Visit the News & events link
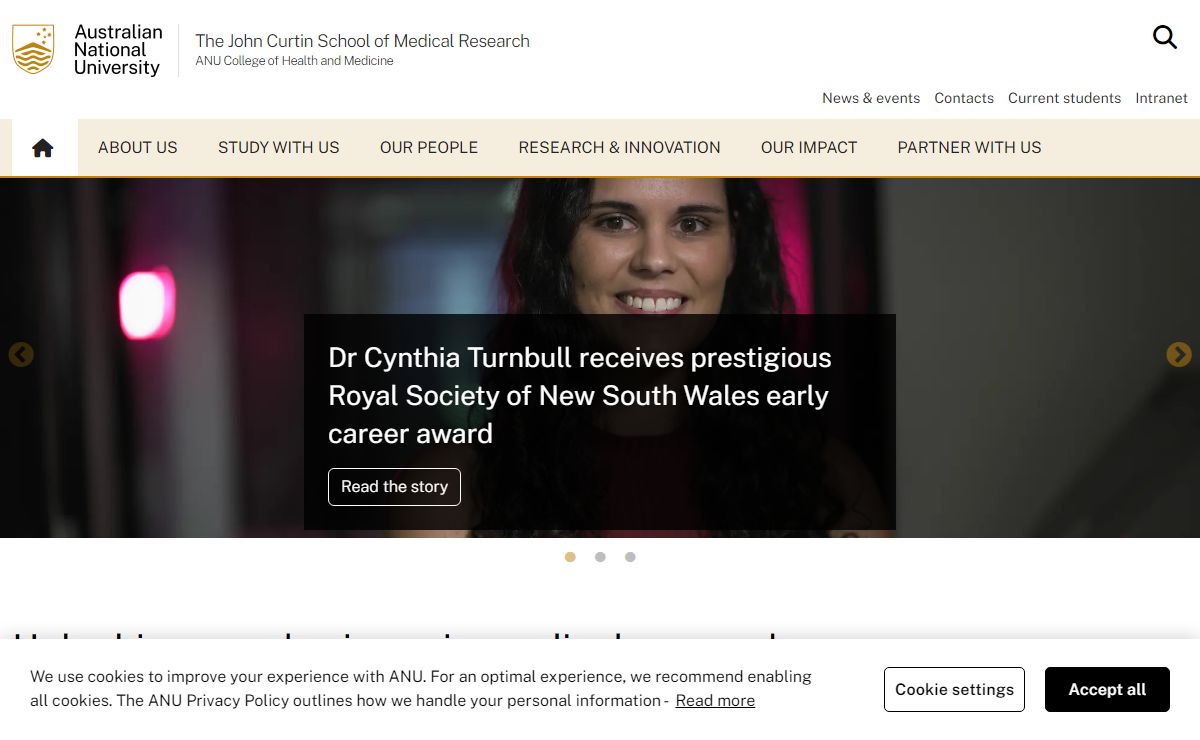 [x=870, y=98]
